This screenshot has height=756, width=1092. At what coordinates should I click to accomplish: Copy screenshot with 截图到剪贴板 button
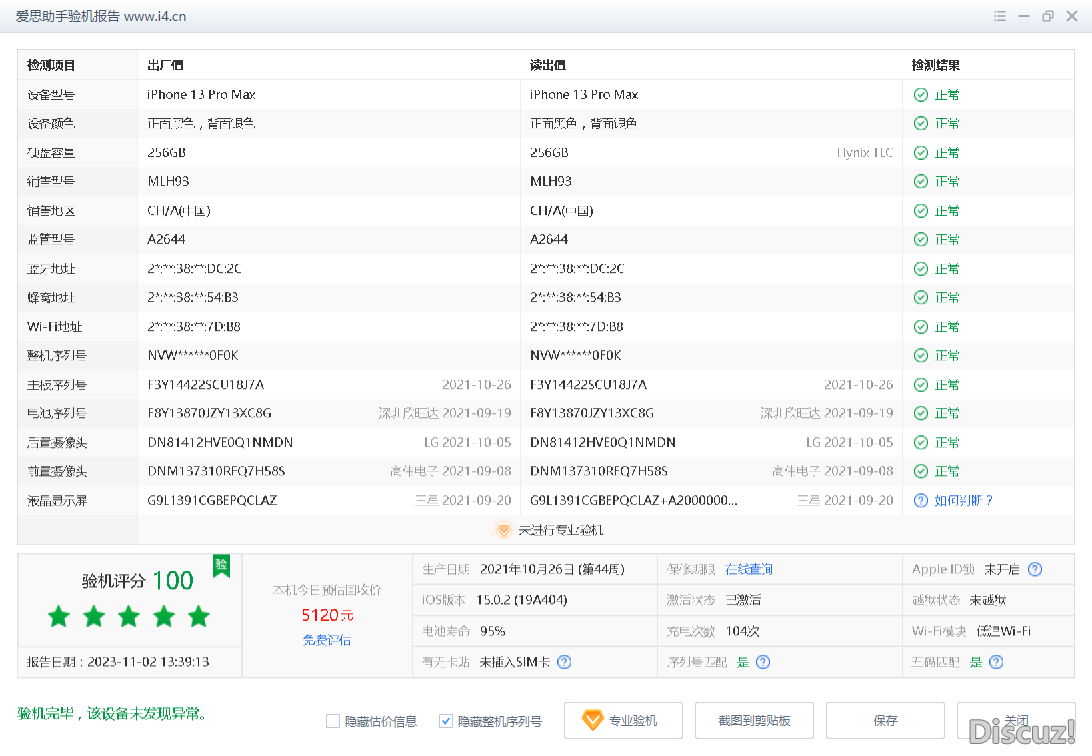(x=754, y=720)
